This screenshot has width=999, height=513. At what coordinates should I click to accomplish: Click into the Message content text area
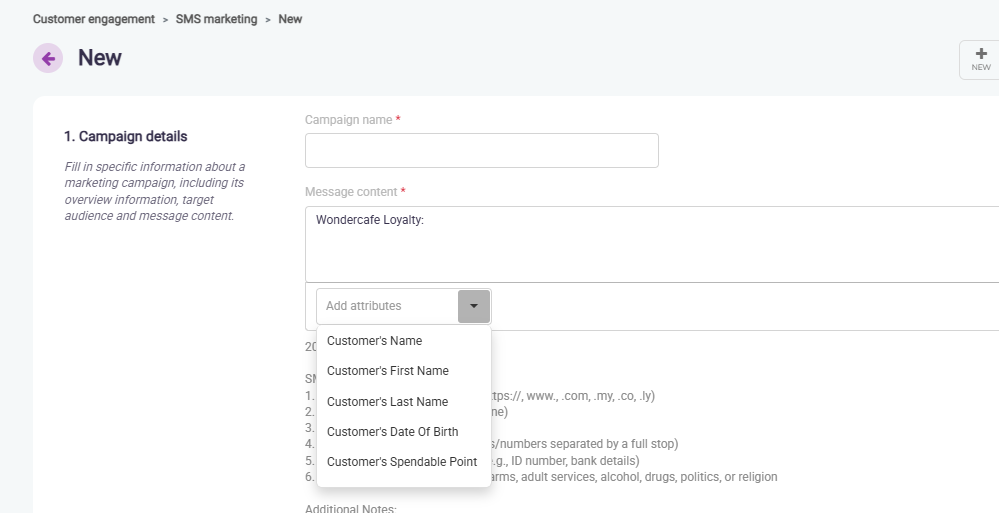coord(650,244)
